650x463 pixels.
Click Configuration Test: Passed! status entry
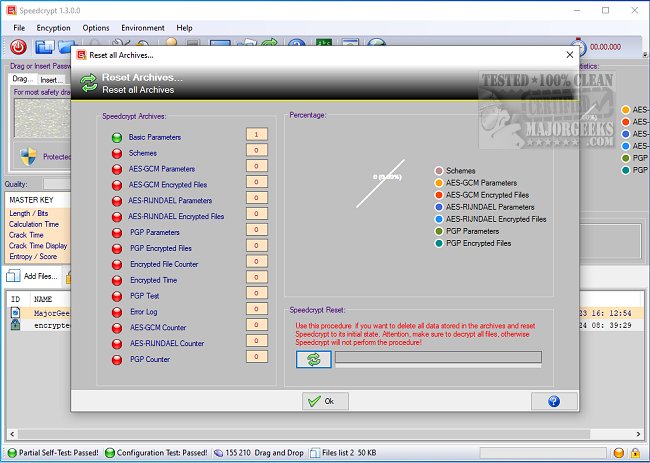157,453
